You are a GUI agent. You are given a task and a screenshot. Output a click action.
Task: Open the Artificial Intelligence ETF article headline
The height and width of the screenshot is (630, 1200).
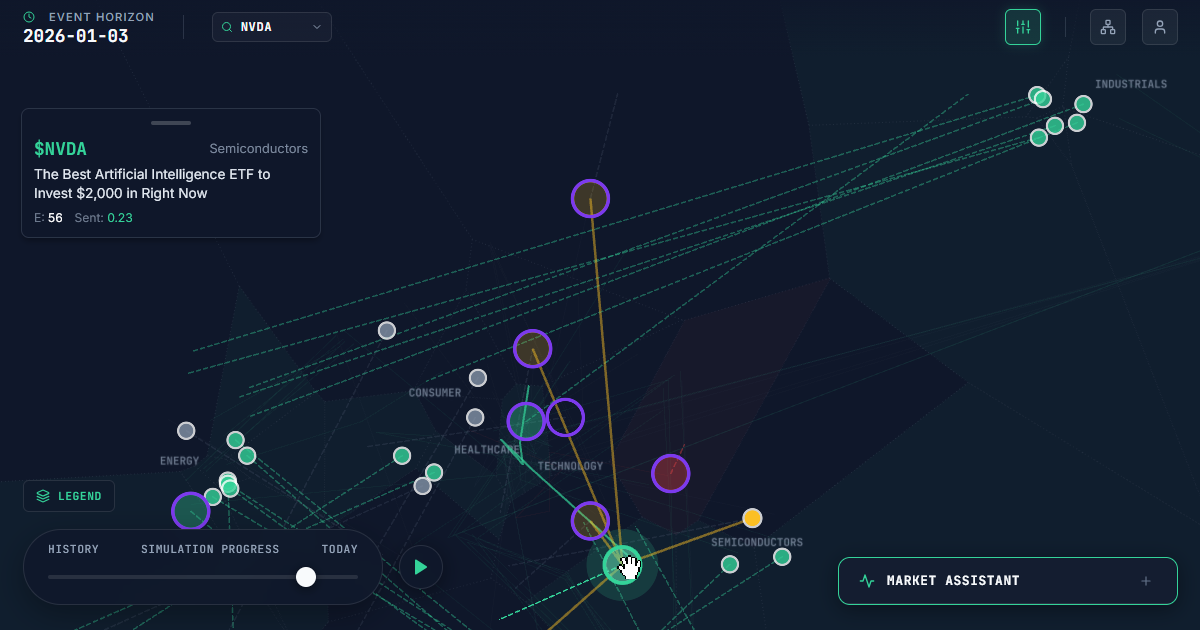152,183
